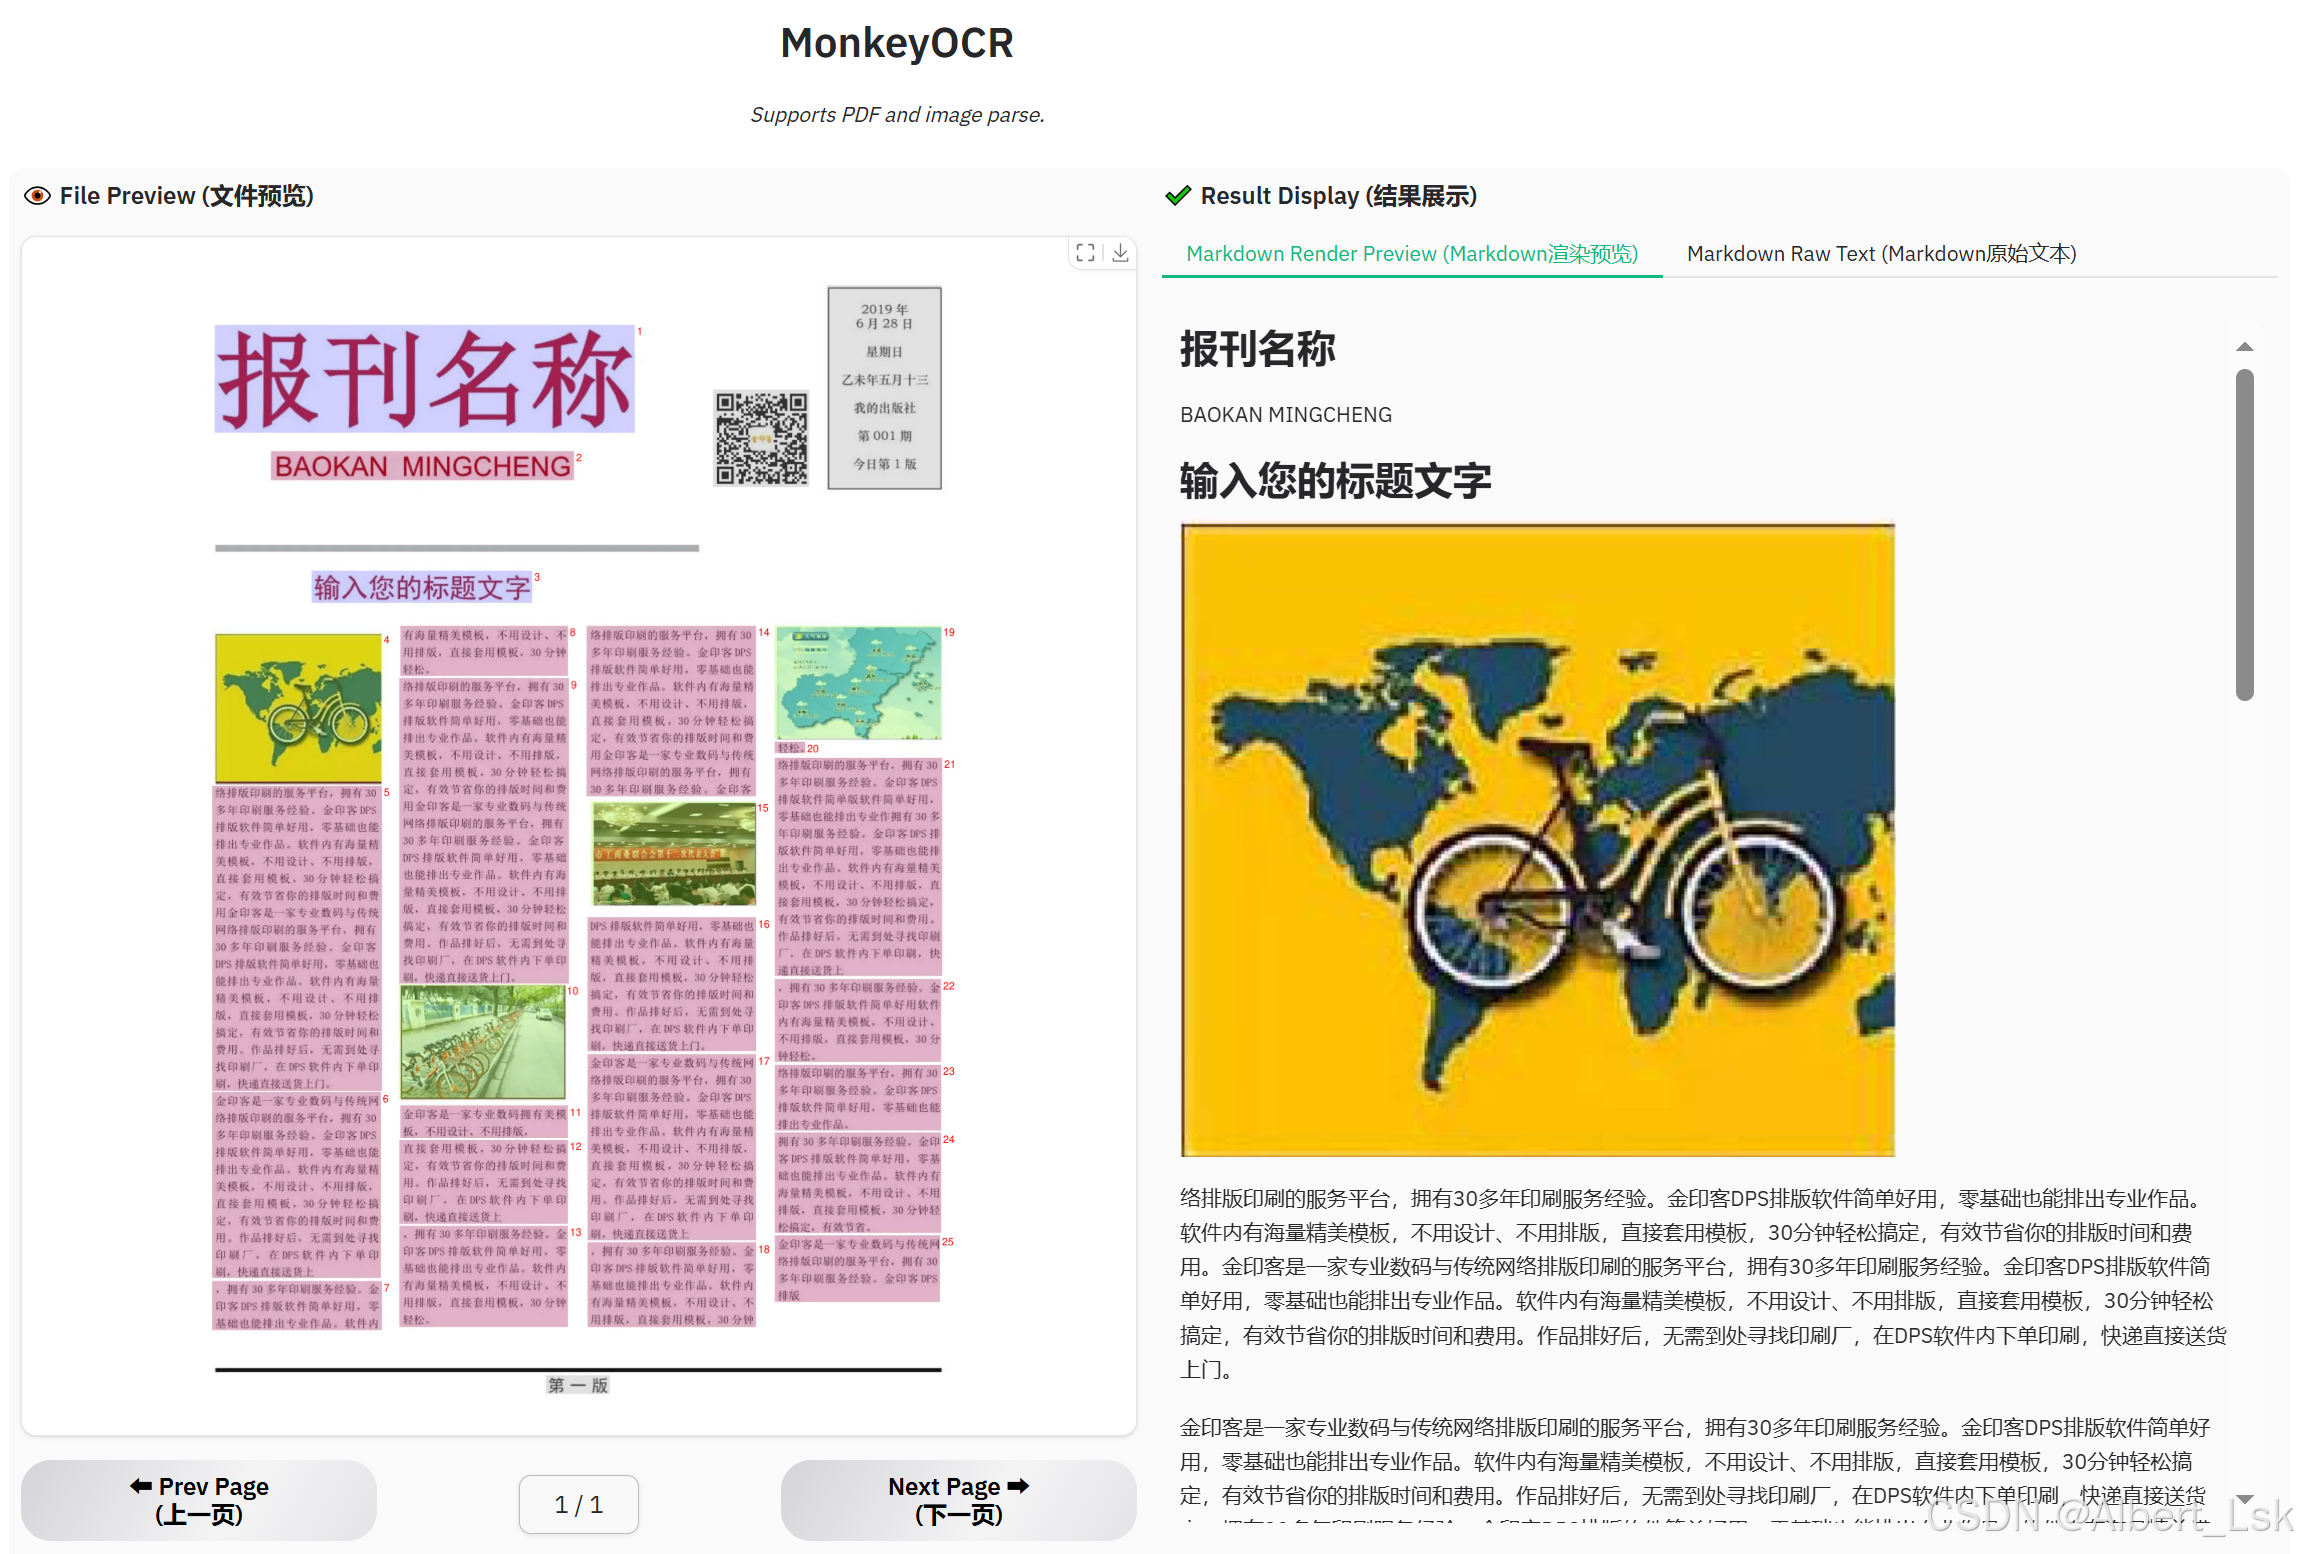The height and width of the screenshot is (1554, 2298).
Task: Click the BAOKAN MINGCHENG text in results
Action: click(x=1285, y=414)
